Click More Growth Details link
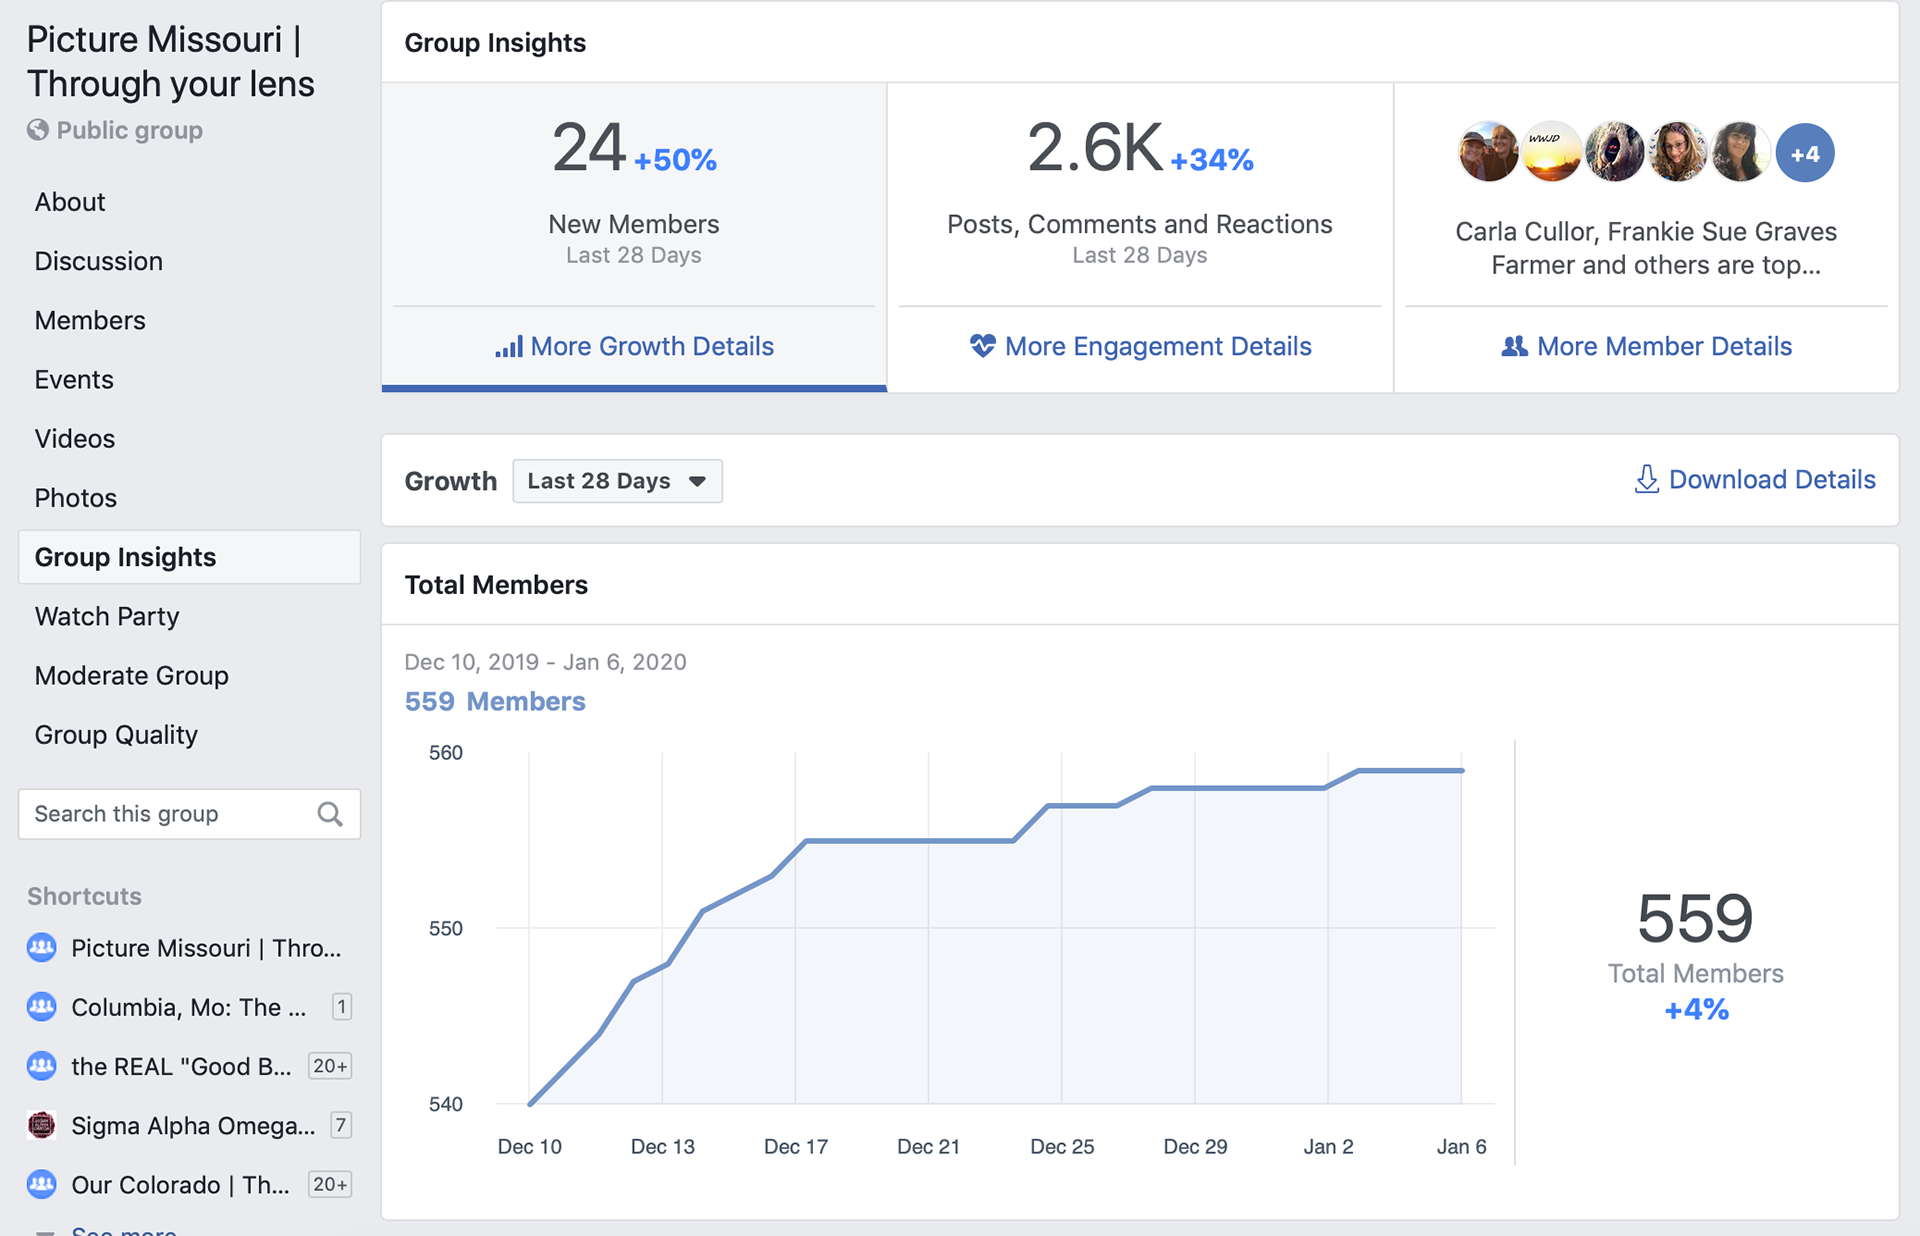Screen dimensions: 1920x1236 [x=634, y=346]
